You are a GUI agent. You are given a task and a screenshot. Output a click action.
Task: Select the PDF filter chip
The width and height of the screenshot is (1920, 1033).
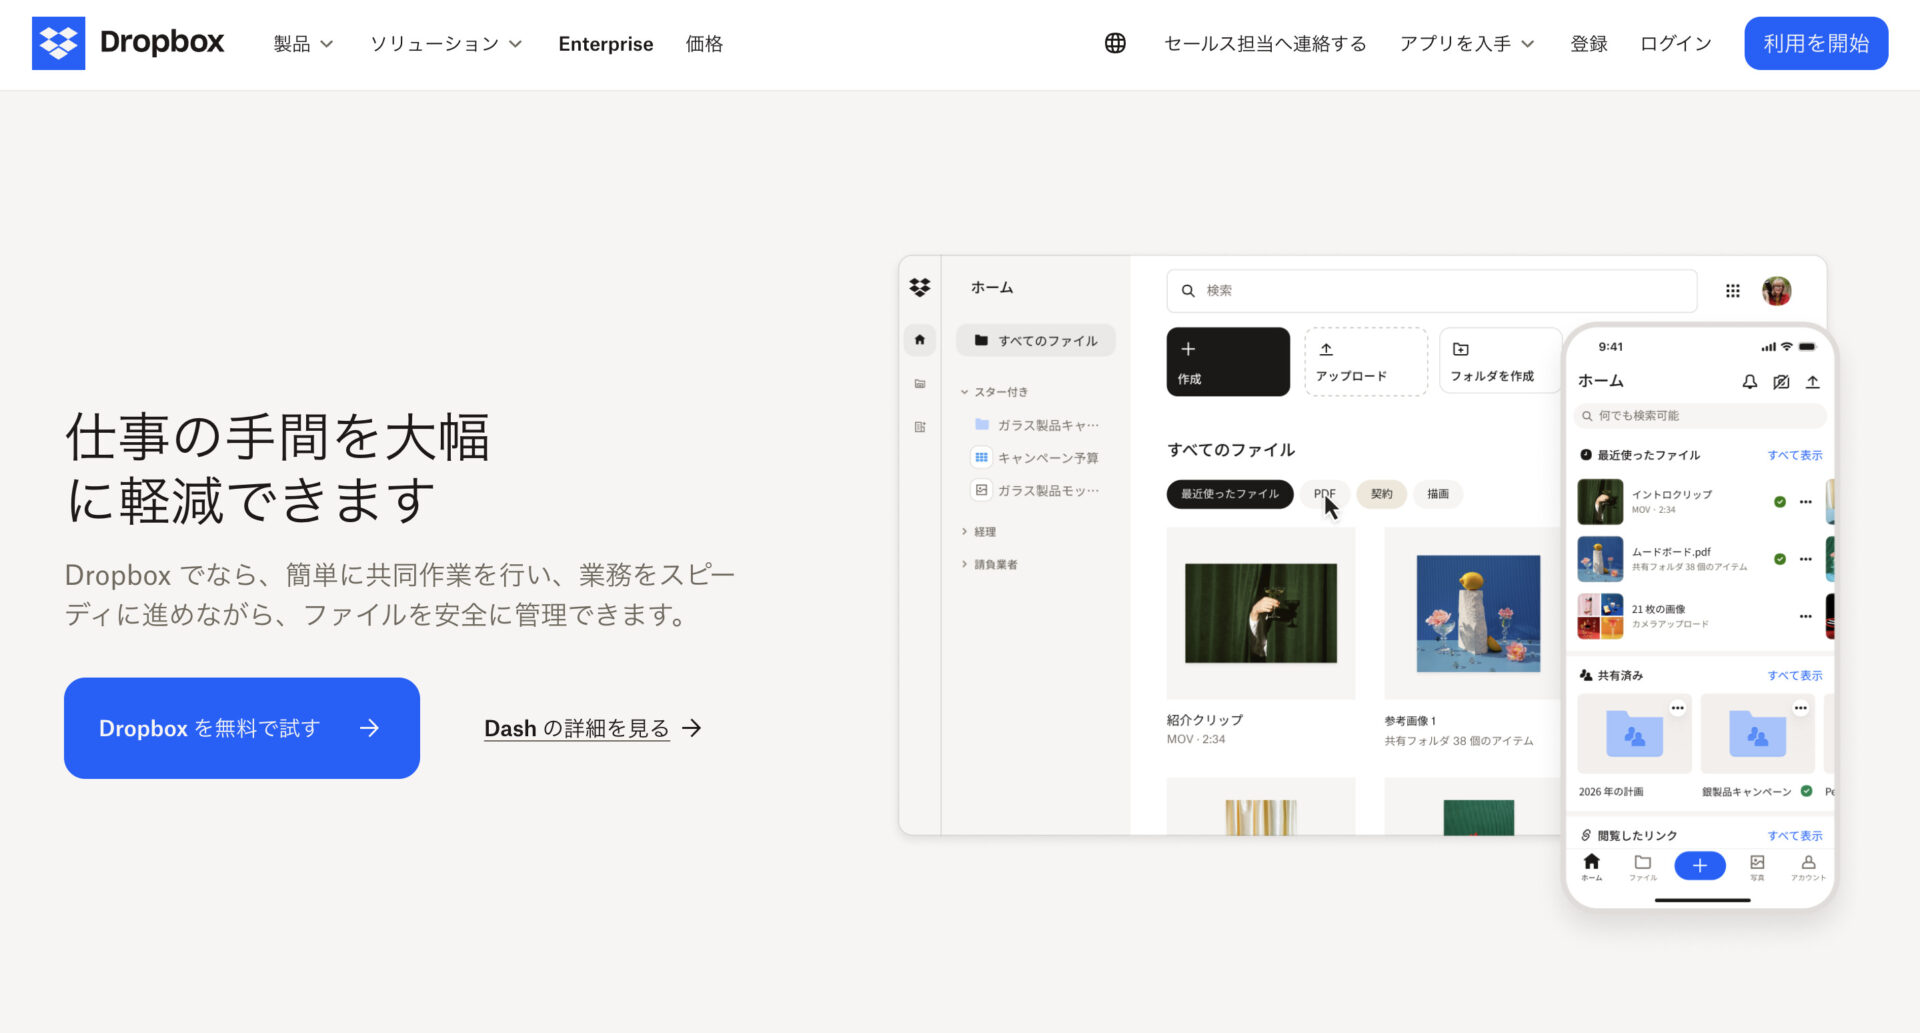pos(1325,494)
